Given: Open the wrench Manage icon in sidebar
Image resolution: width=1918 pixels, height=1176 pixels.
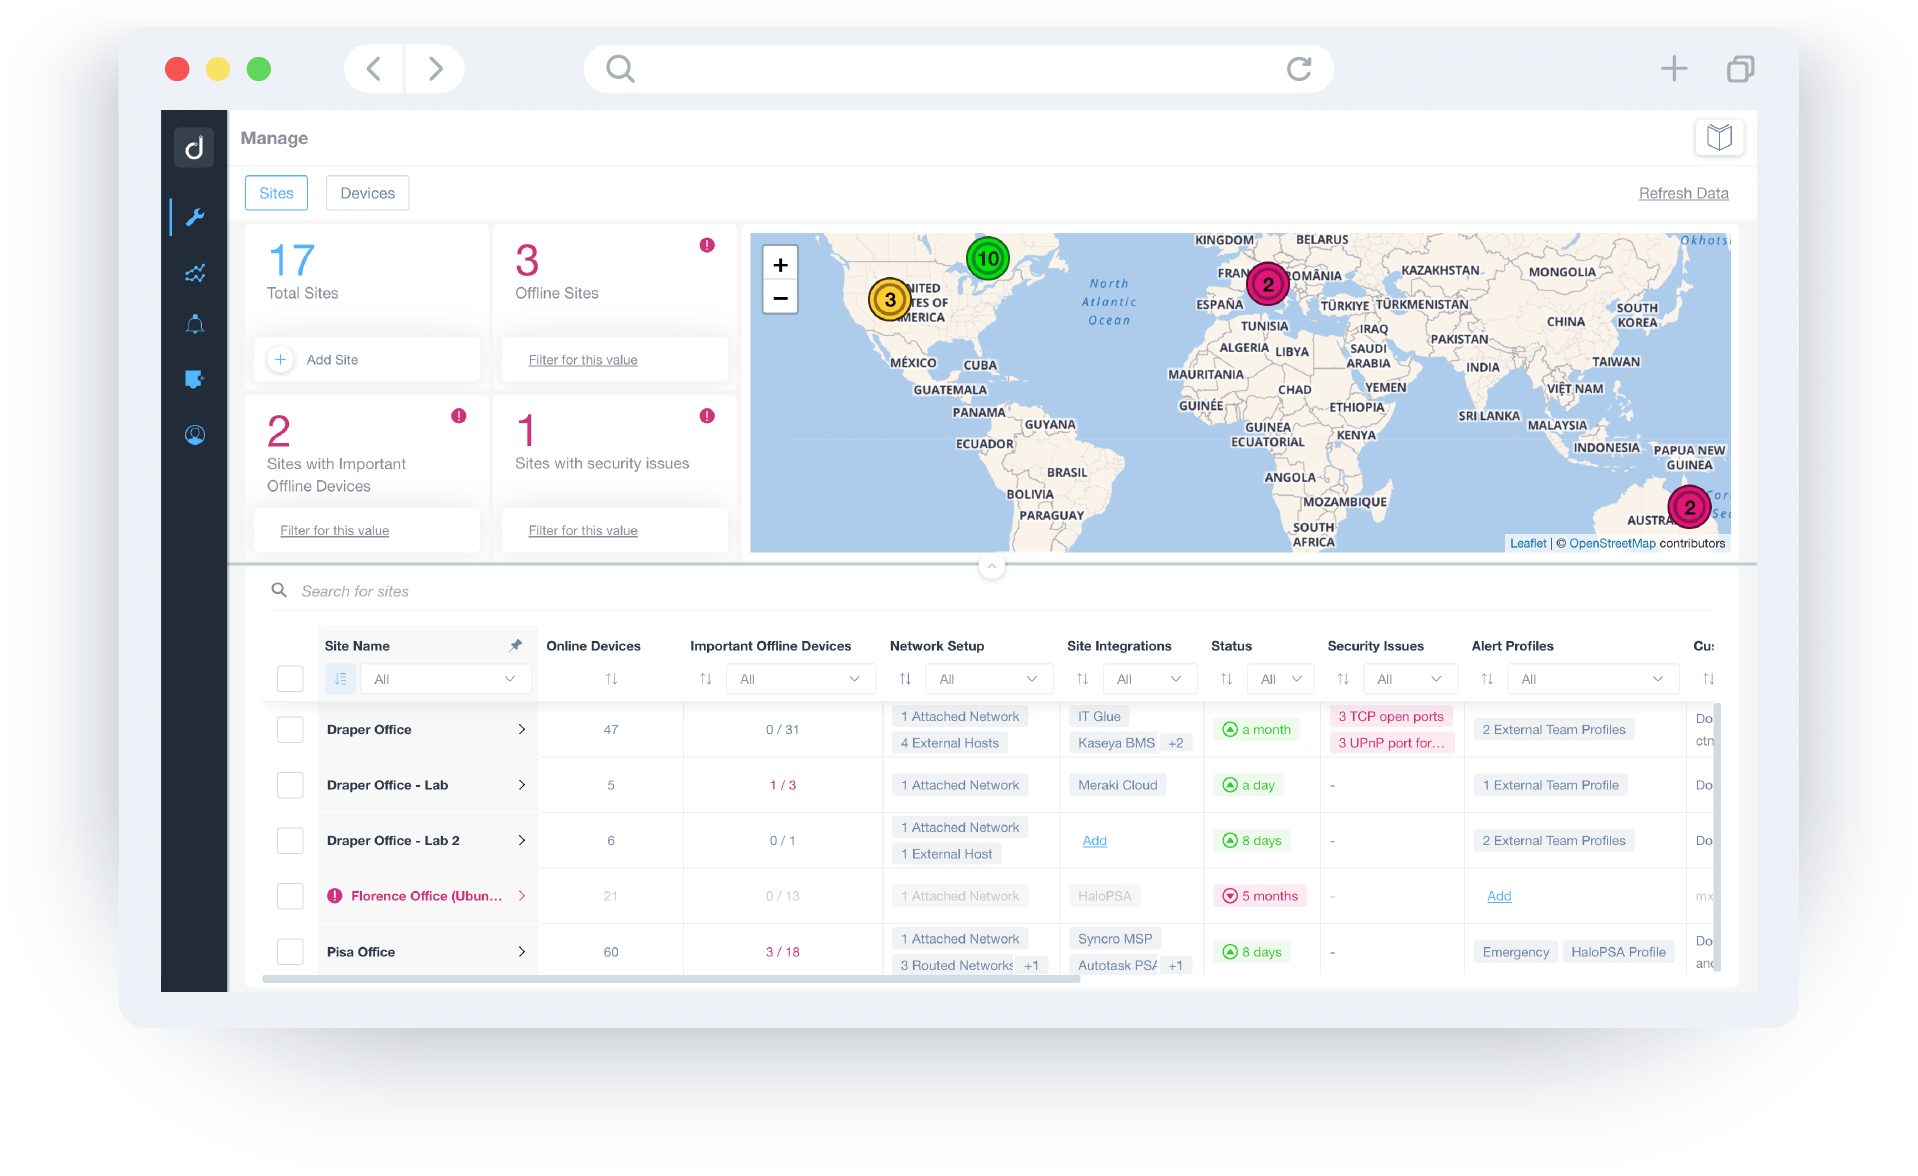Looking at the screenshot, I should (195, 217).
